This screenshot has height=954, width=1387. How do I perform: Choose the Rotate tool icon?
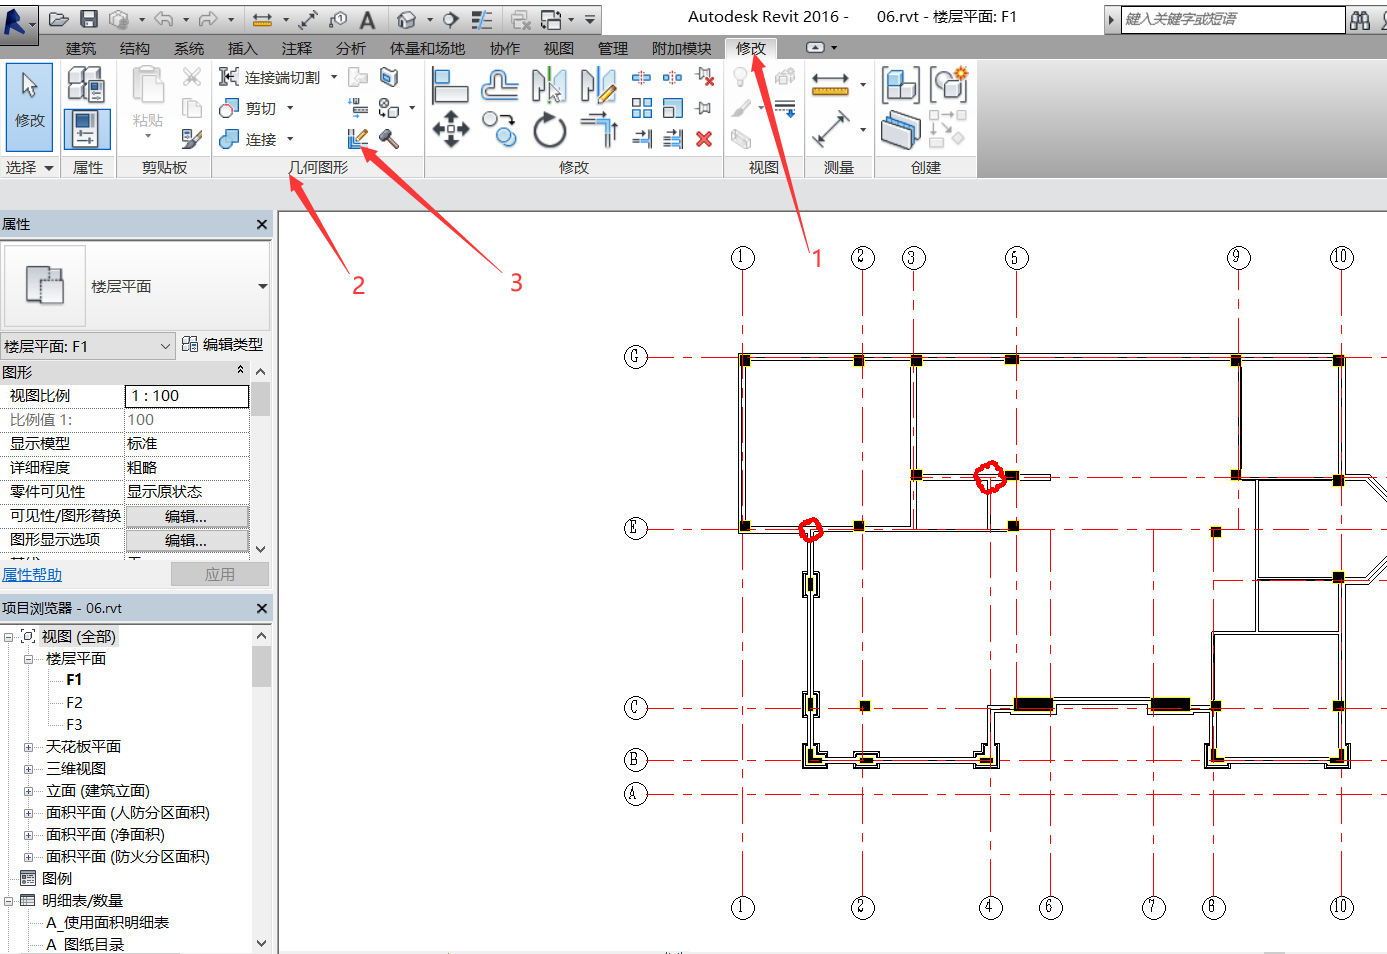[549, 130]
